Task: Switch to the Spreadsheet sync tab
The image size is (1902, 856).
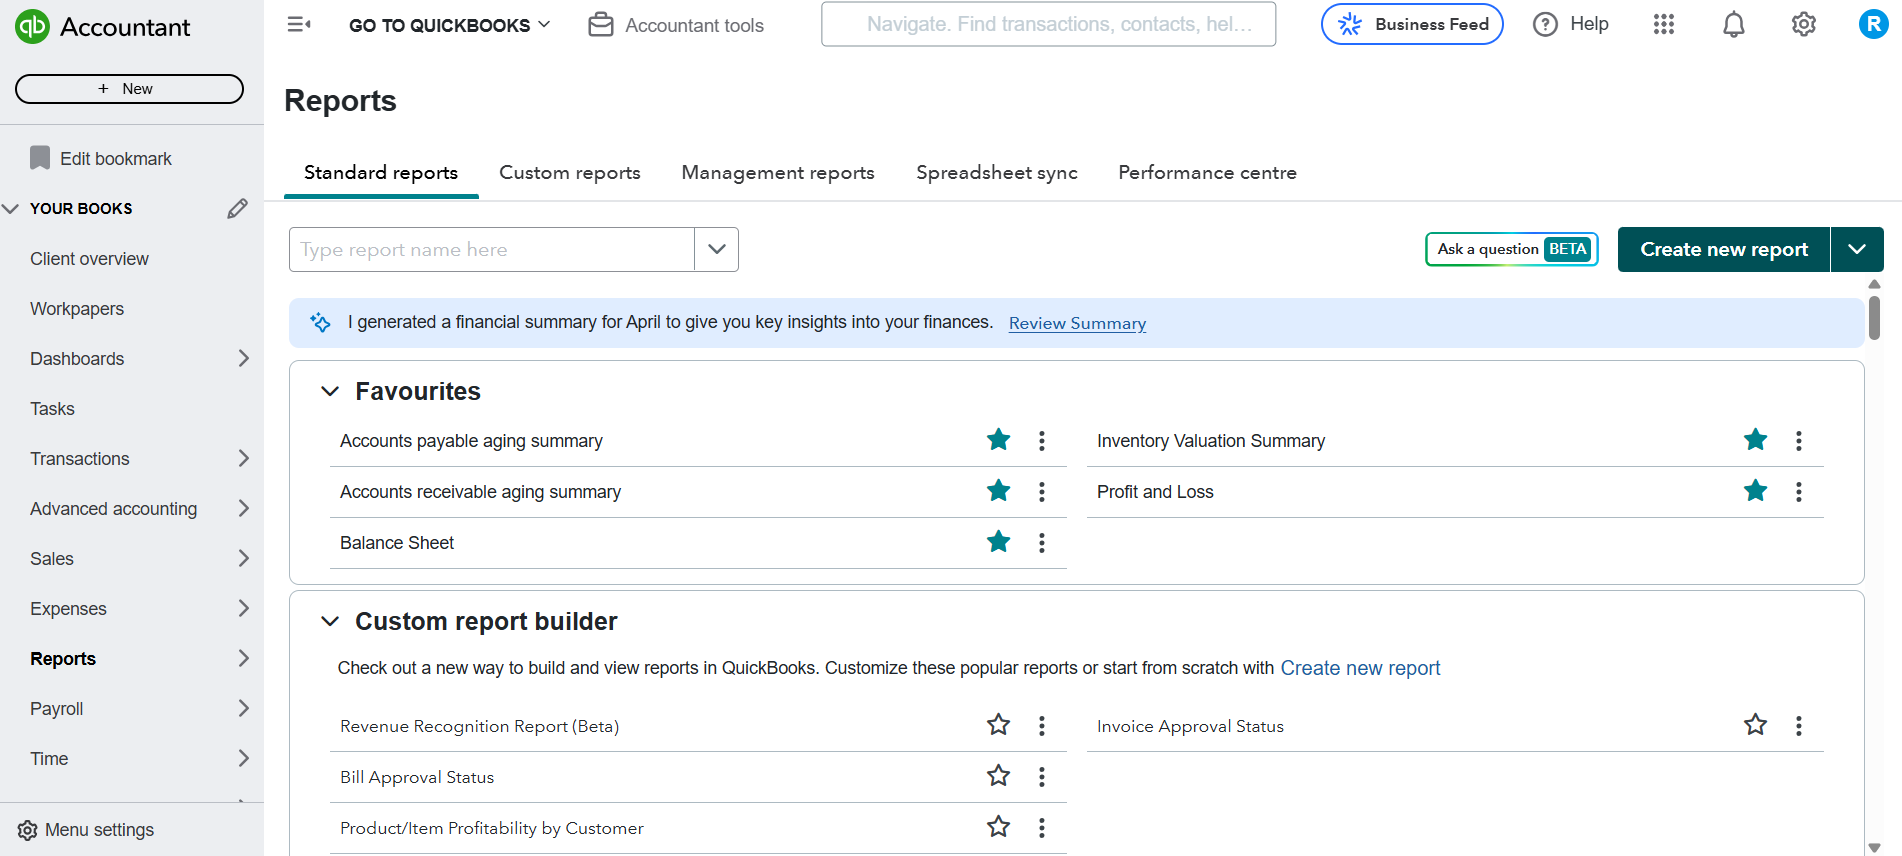Action: tap(997, 173)
